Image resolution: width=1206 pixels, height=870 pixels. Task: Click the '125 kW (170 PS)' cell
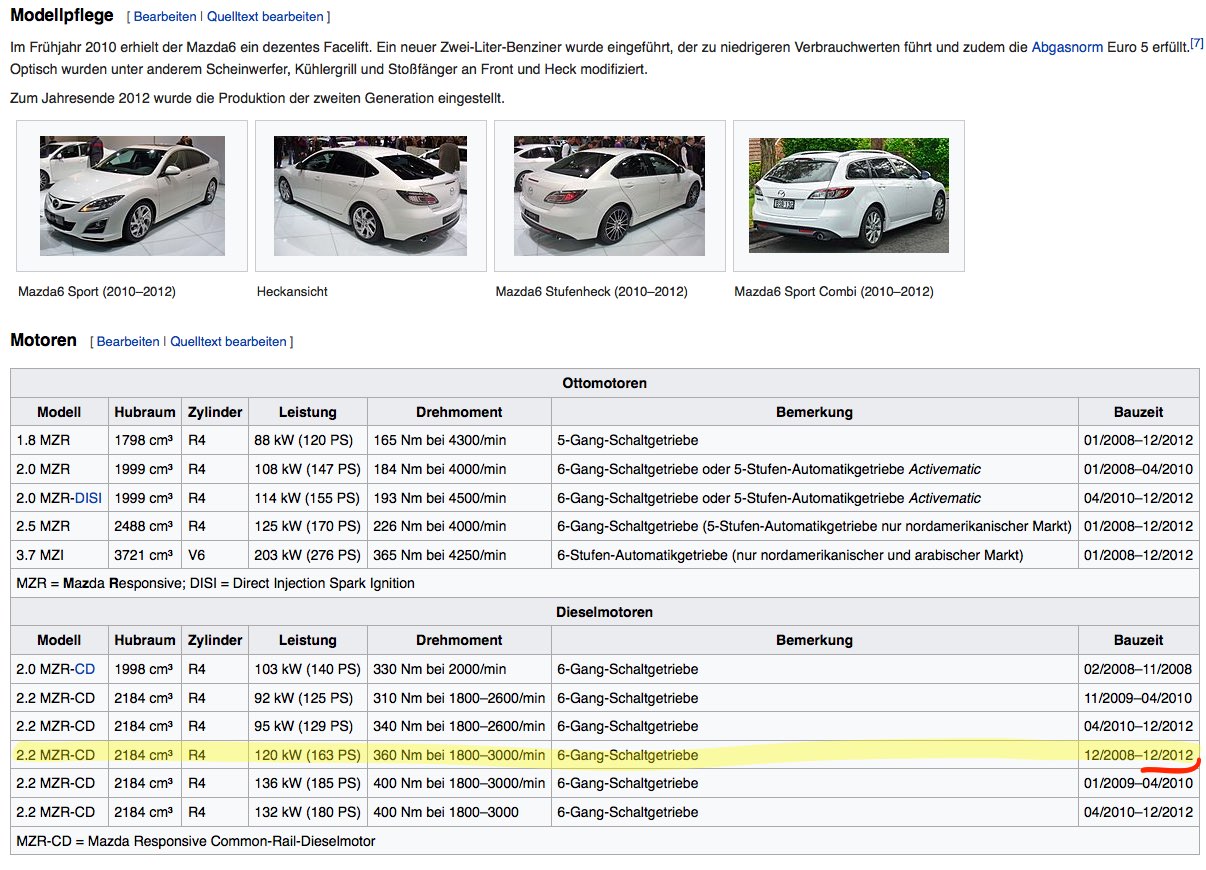pos(308,526)
